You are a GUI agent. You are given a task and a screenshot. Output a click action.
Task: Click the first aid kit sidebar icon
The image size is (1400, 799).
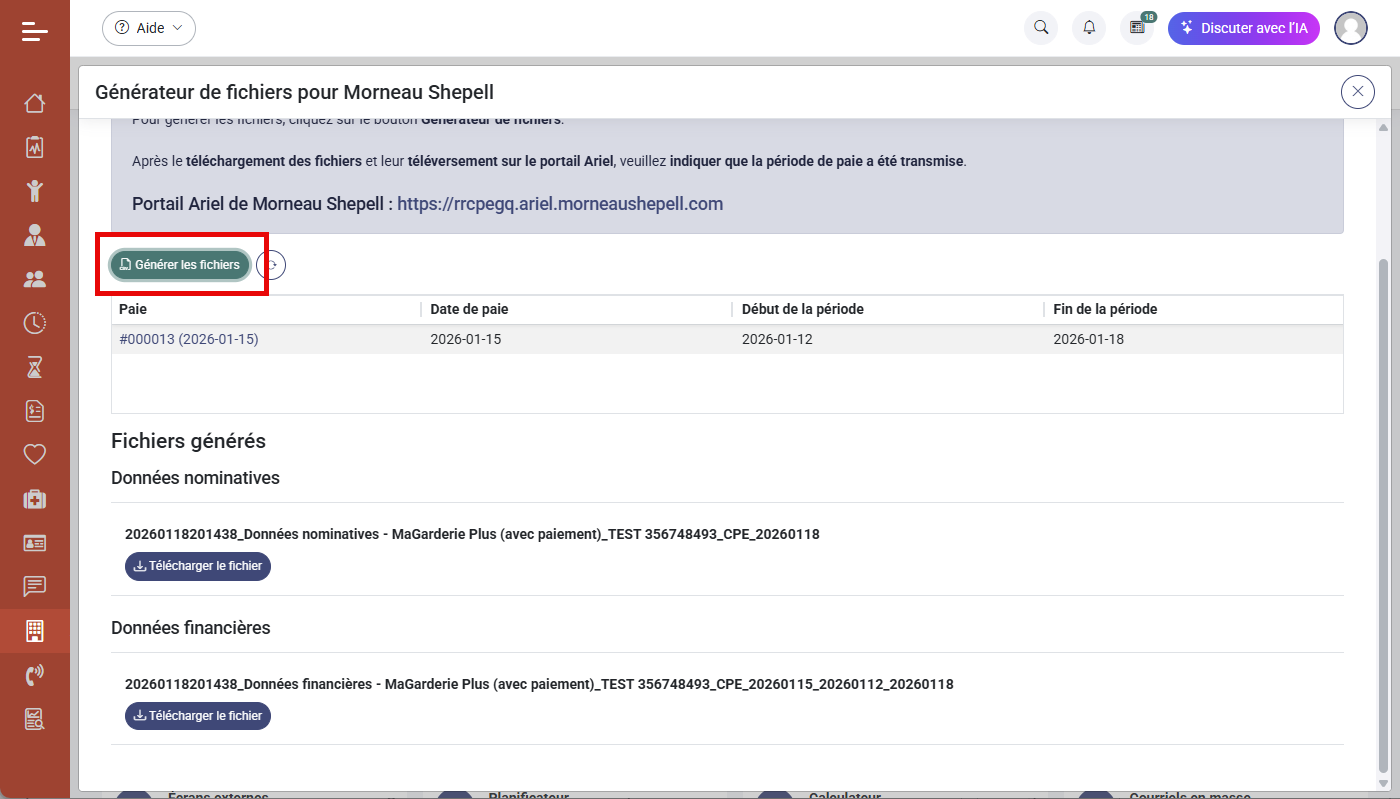pos(34,498)
